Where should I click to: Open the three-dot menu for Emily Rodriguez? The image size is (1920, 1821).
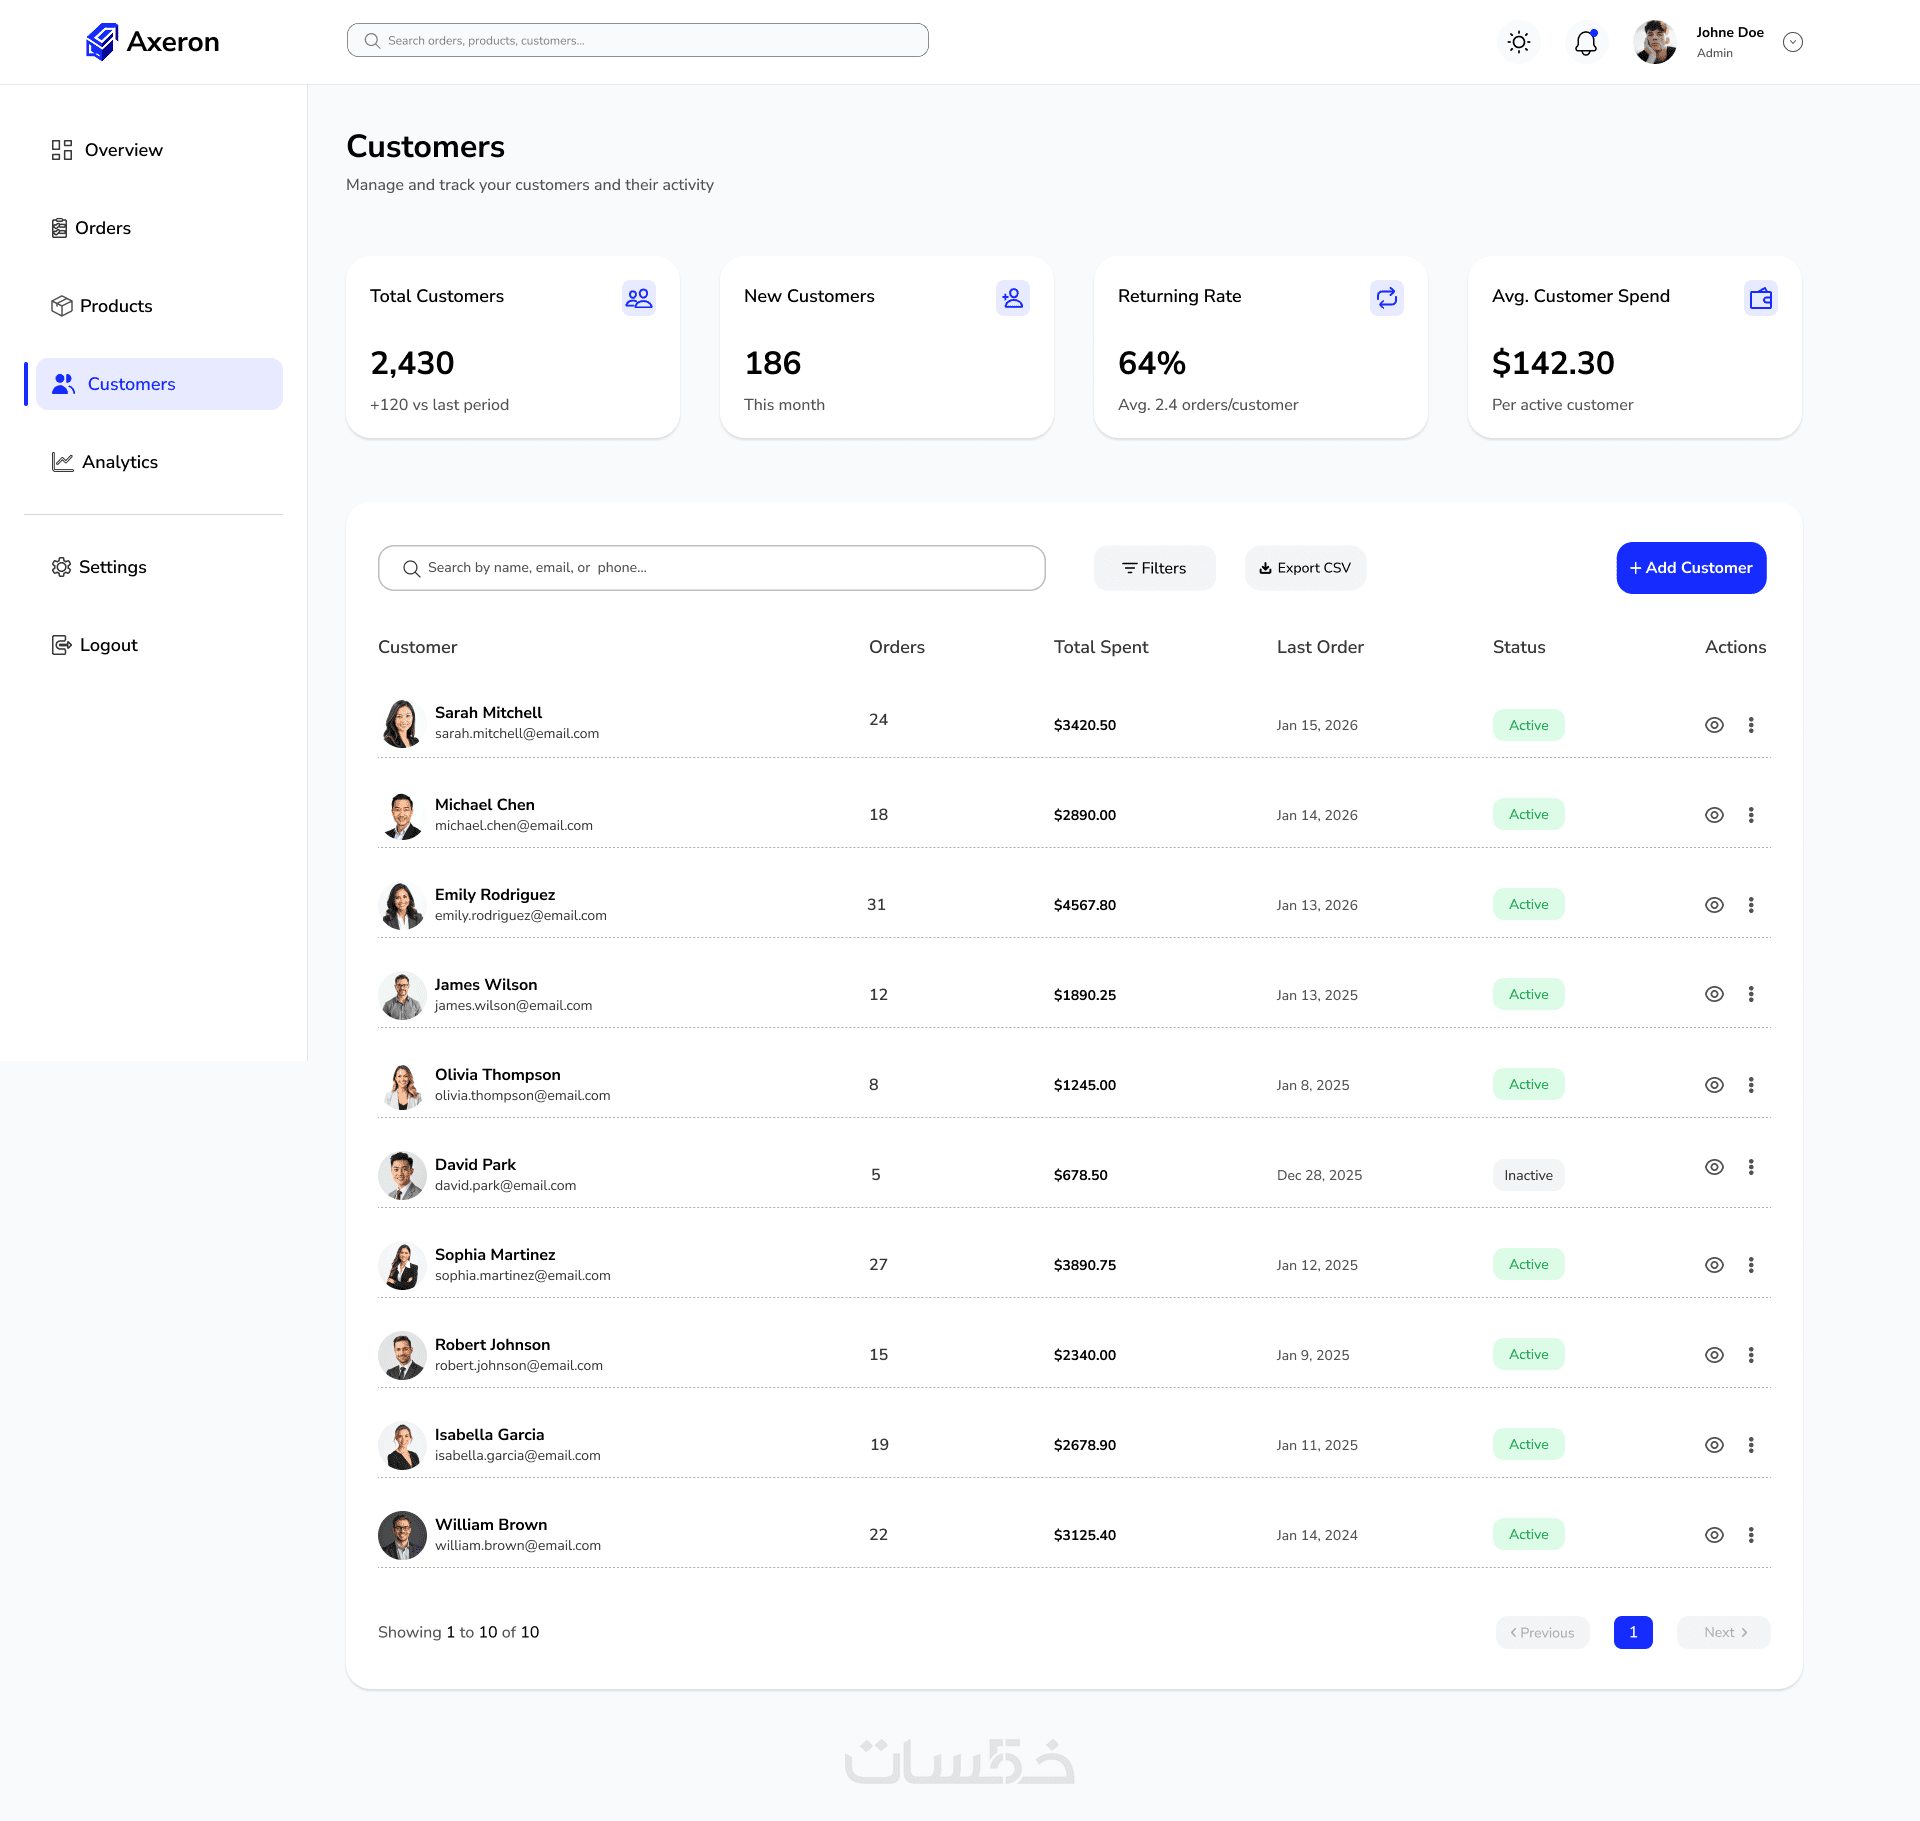[1751, 905]
